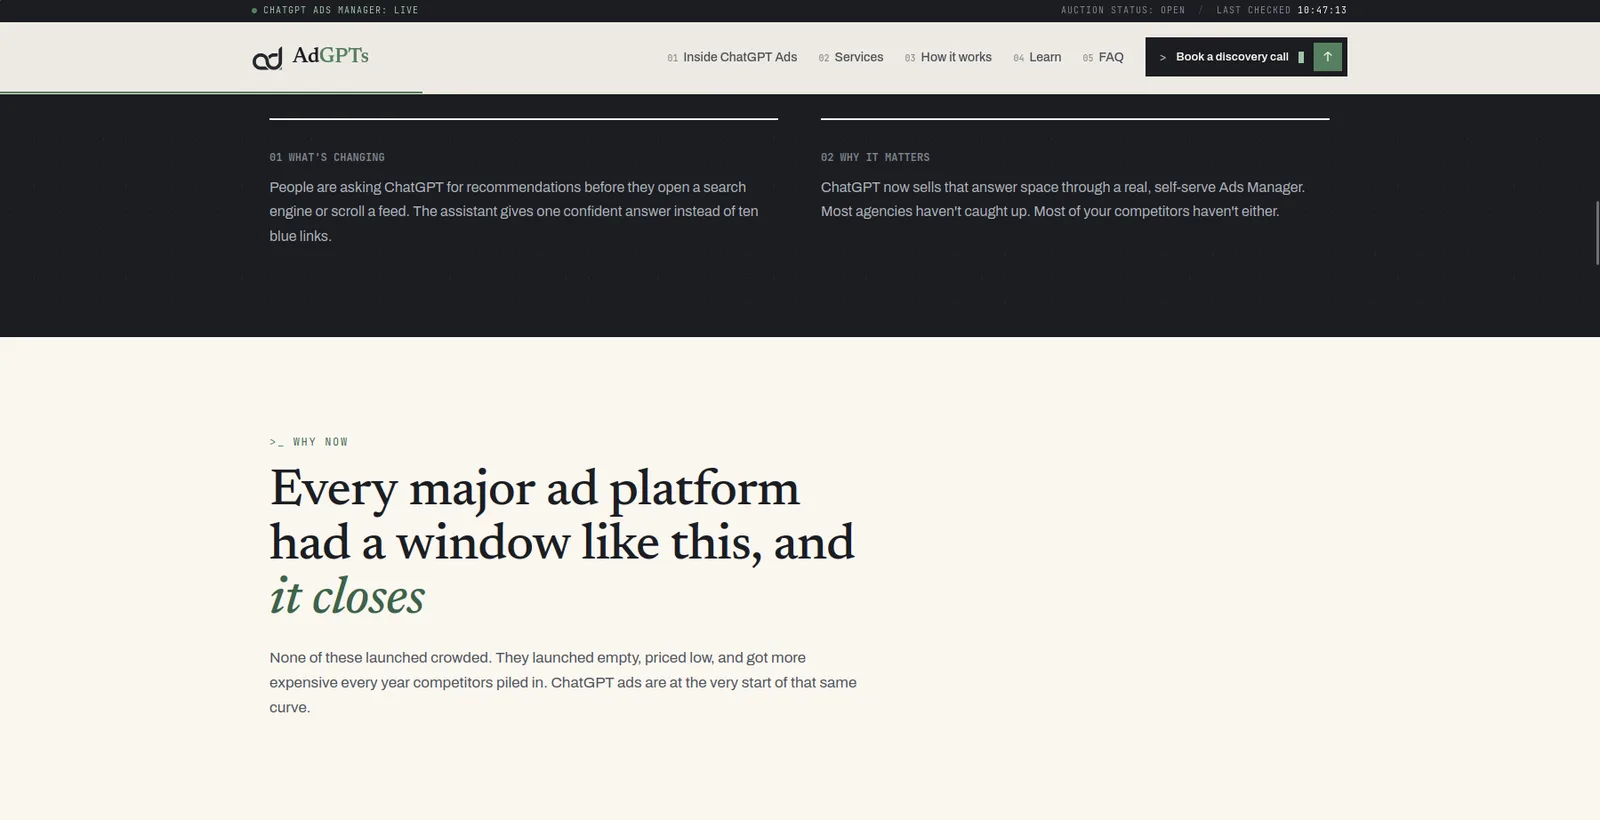Click the green live status dot
1600x820 pixels.
click(254, 10)
